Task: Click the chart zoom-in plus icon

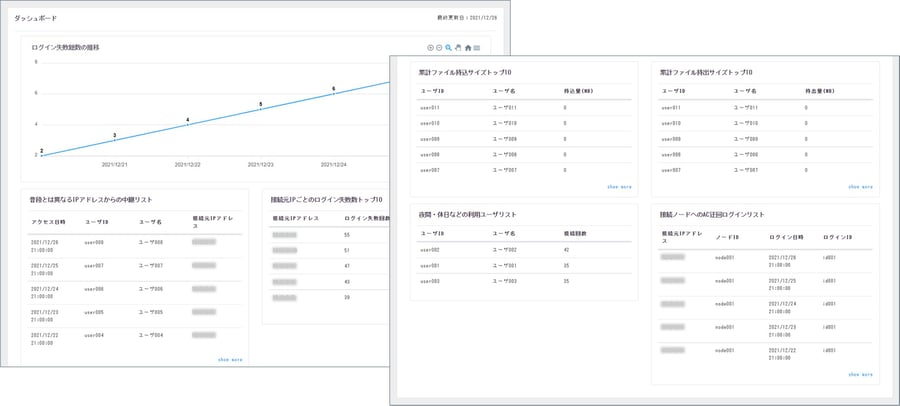Action: 430,48
